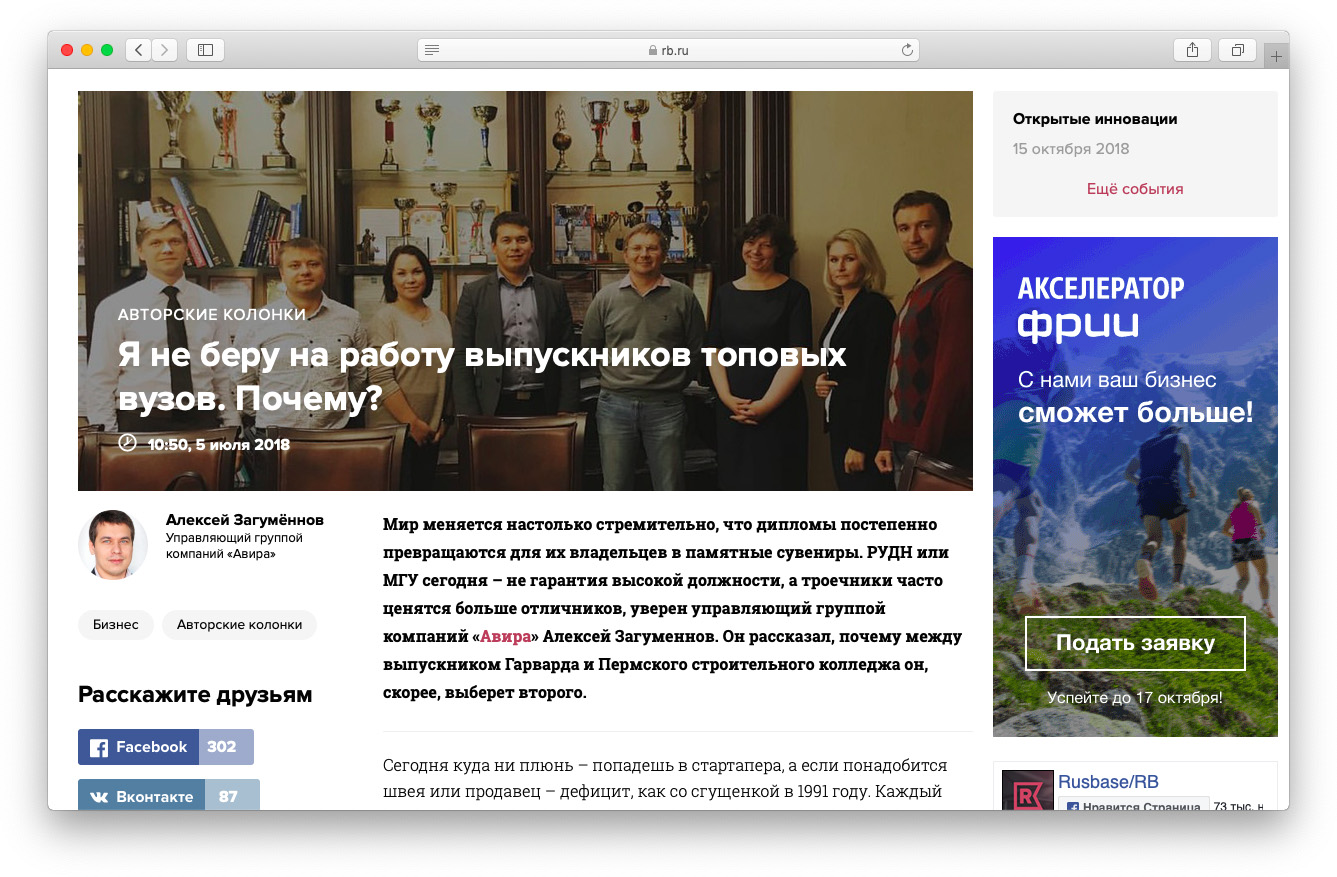Open the Rusbase/RB page logo thumbnail
1337x877 pixels.
(x=1028, y=790)
